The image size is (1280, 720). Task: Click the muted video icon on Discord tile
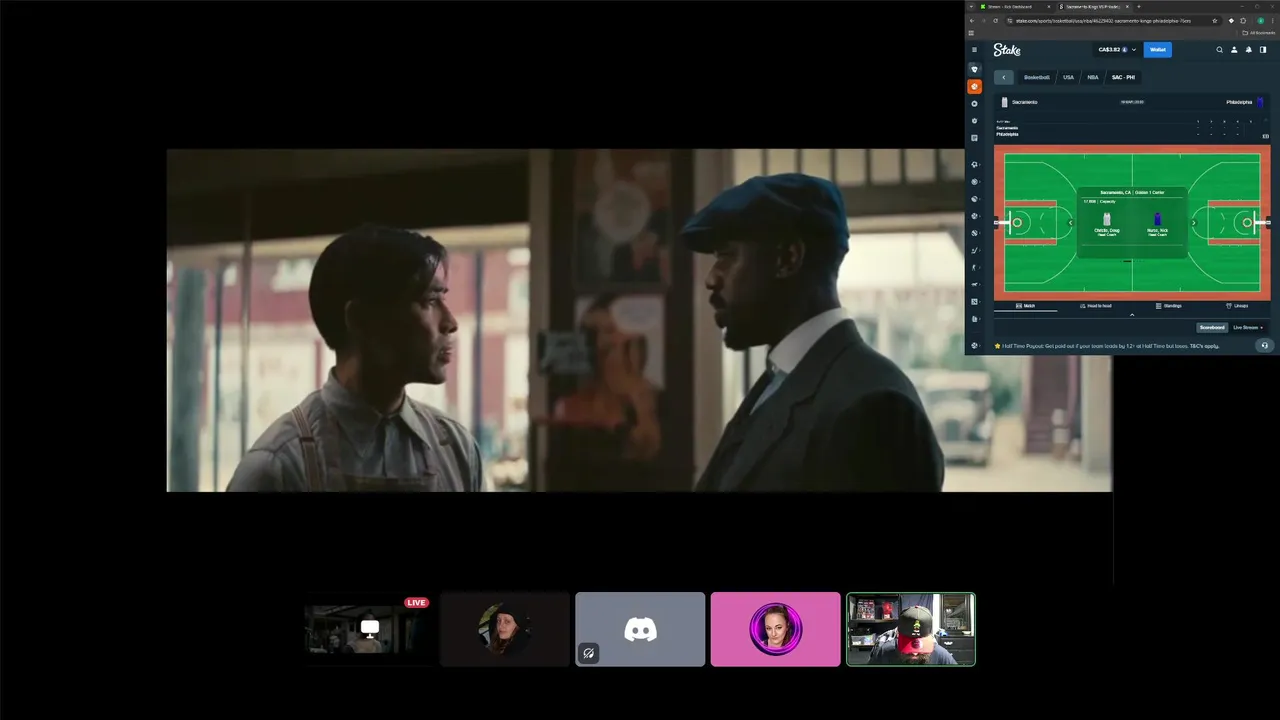pos(588,653)
